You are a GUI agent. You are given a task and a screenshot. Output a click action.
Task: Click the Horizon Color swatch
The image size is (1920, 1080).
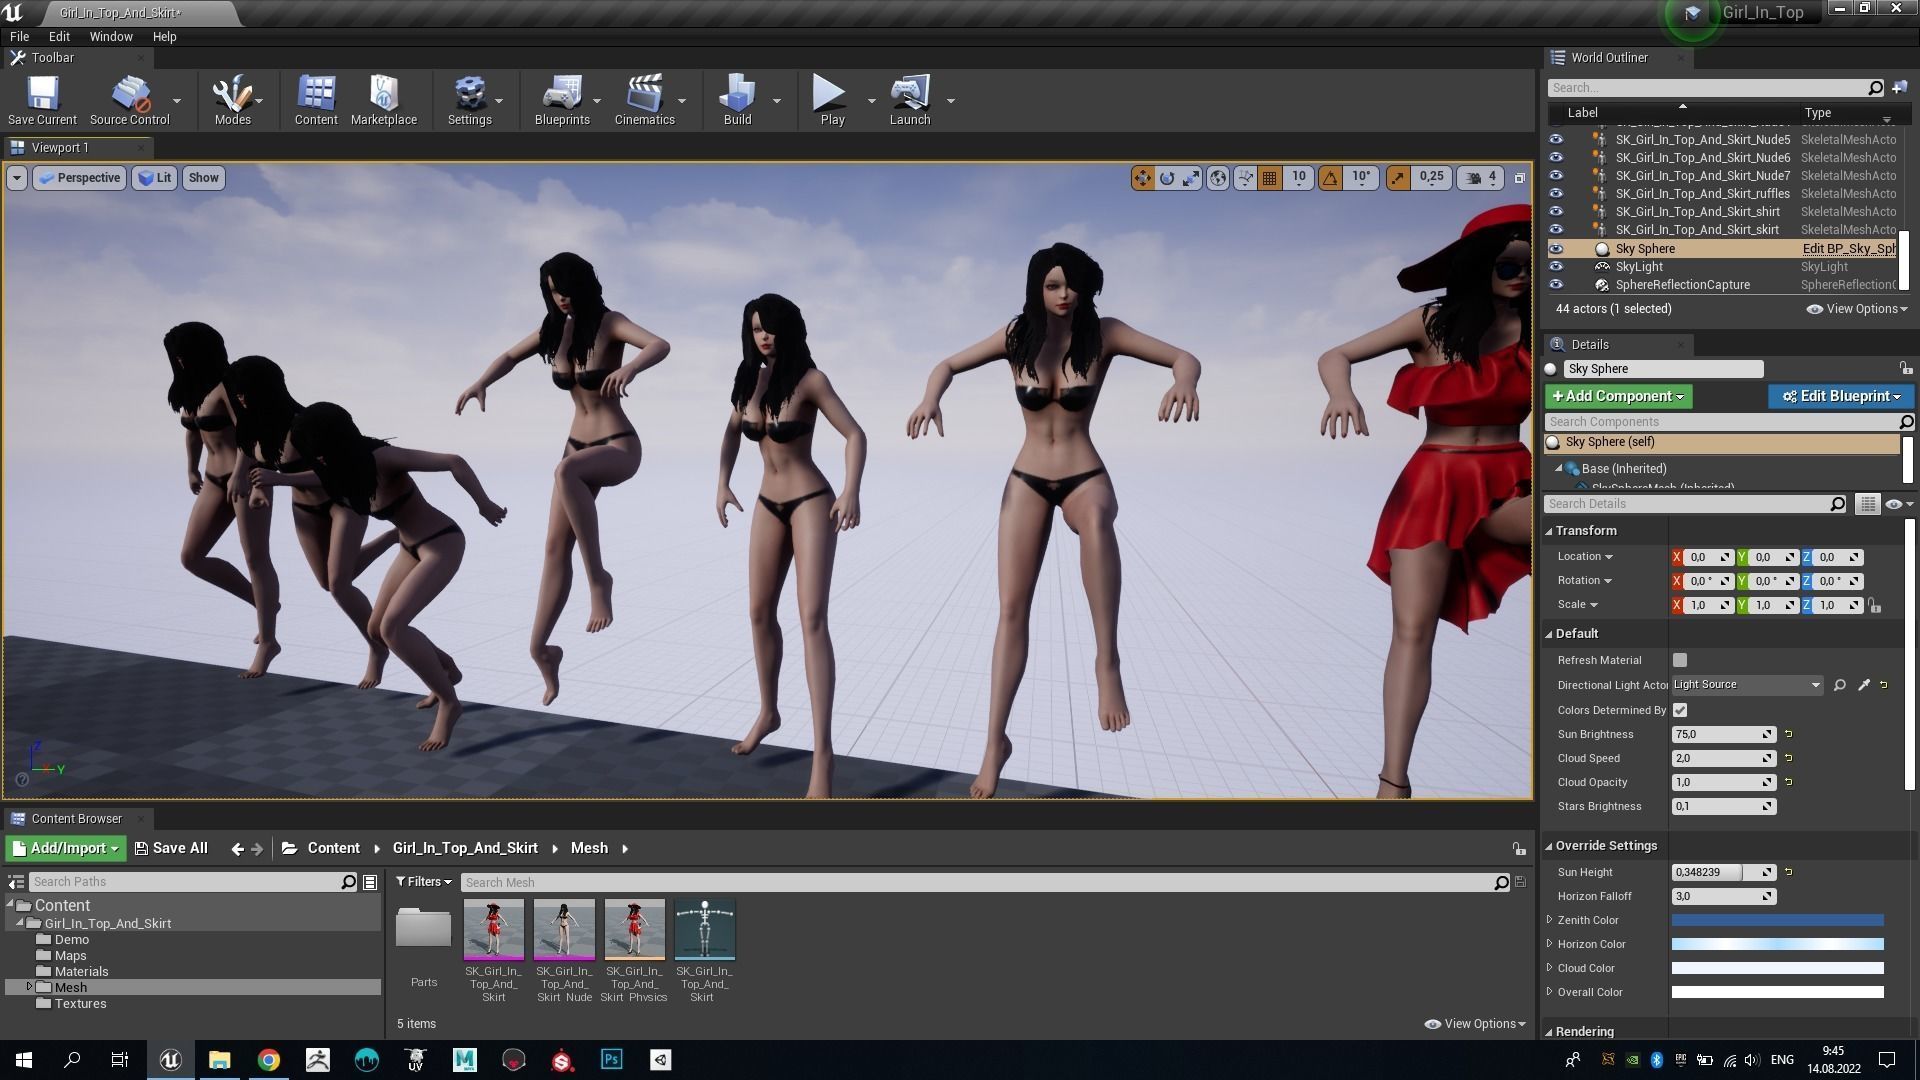(1777, 944)
